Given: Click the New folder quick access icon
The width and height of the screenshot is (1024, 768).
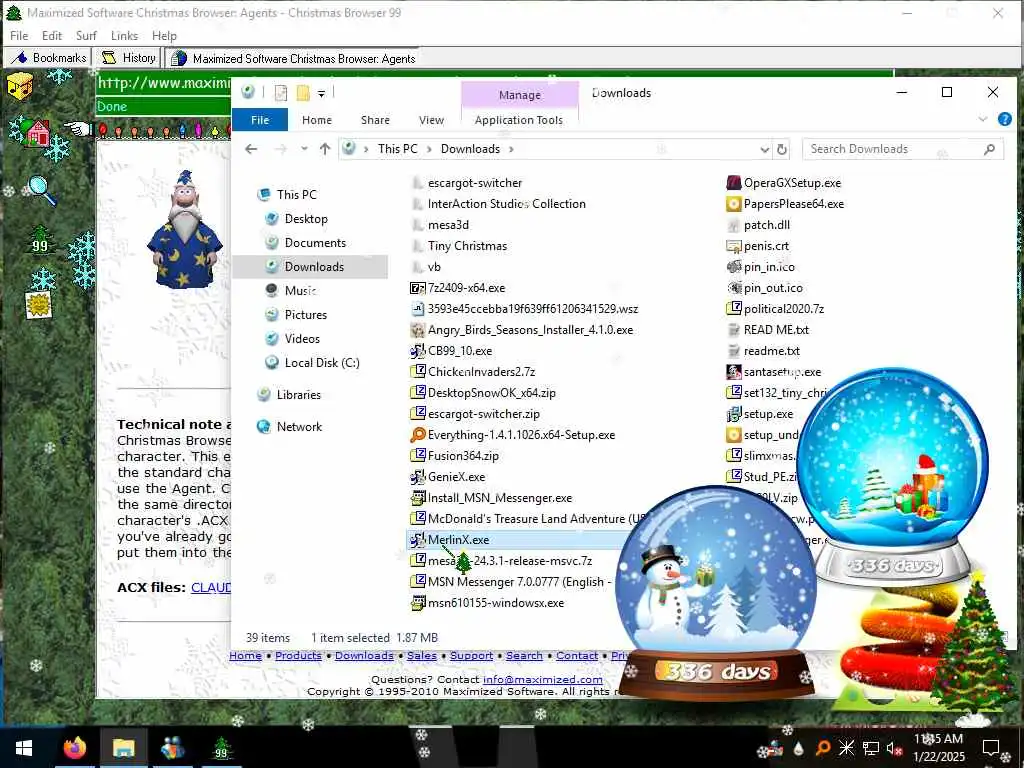Looking at the screenshot, I should tap(303, 93).
